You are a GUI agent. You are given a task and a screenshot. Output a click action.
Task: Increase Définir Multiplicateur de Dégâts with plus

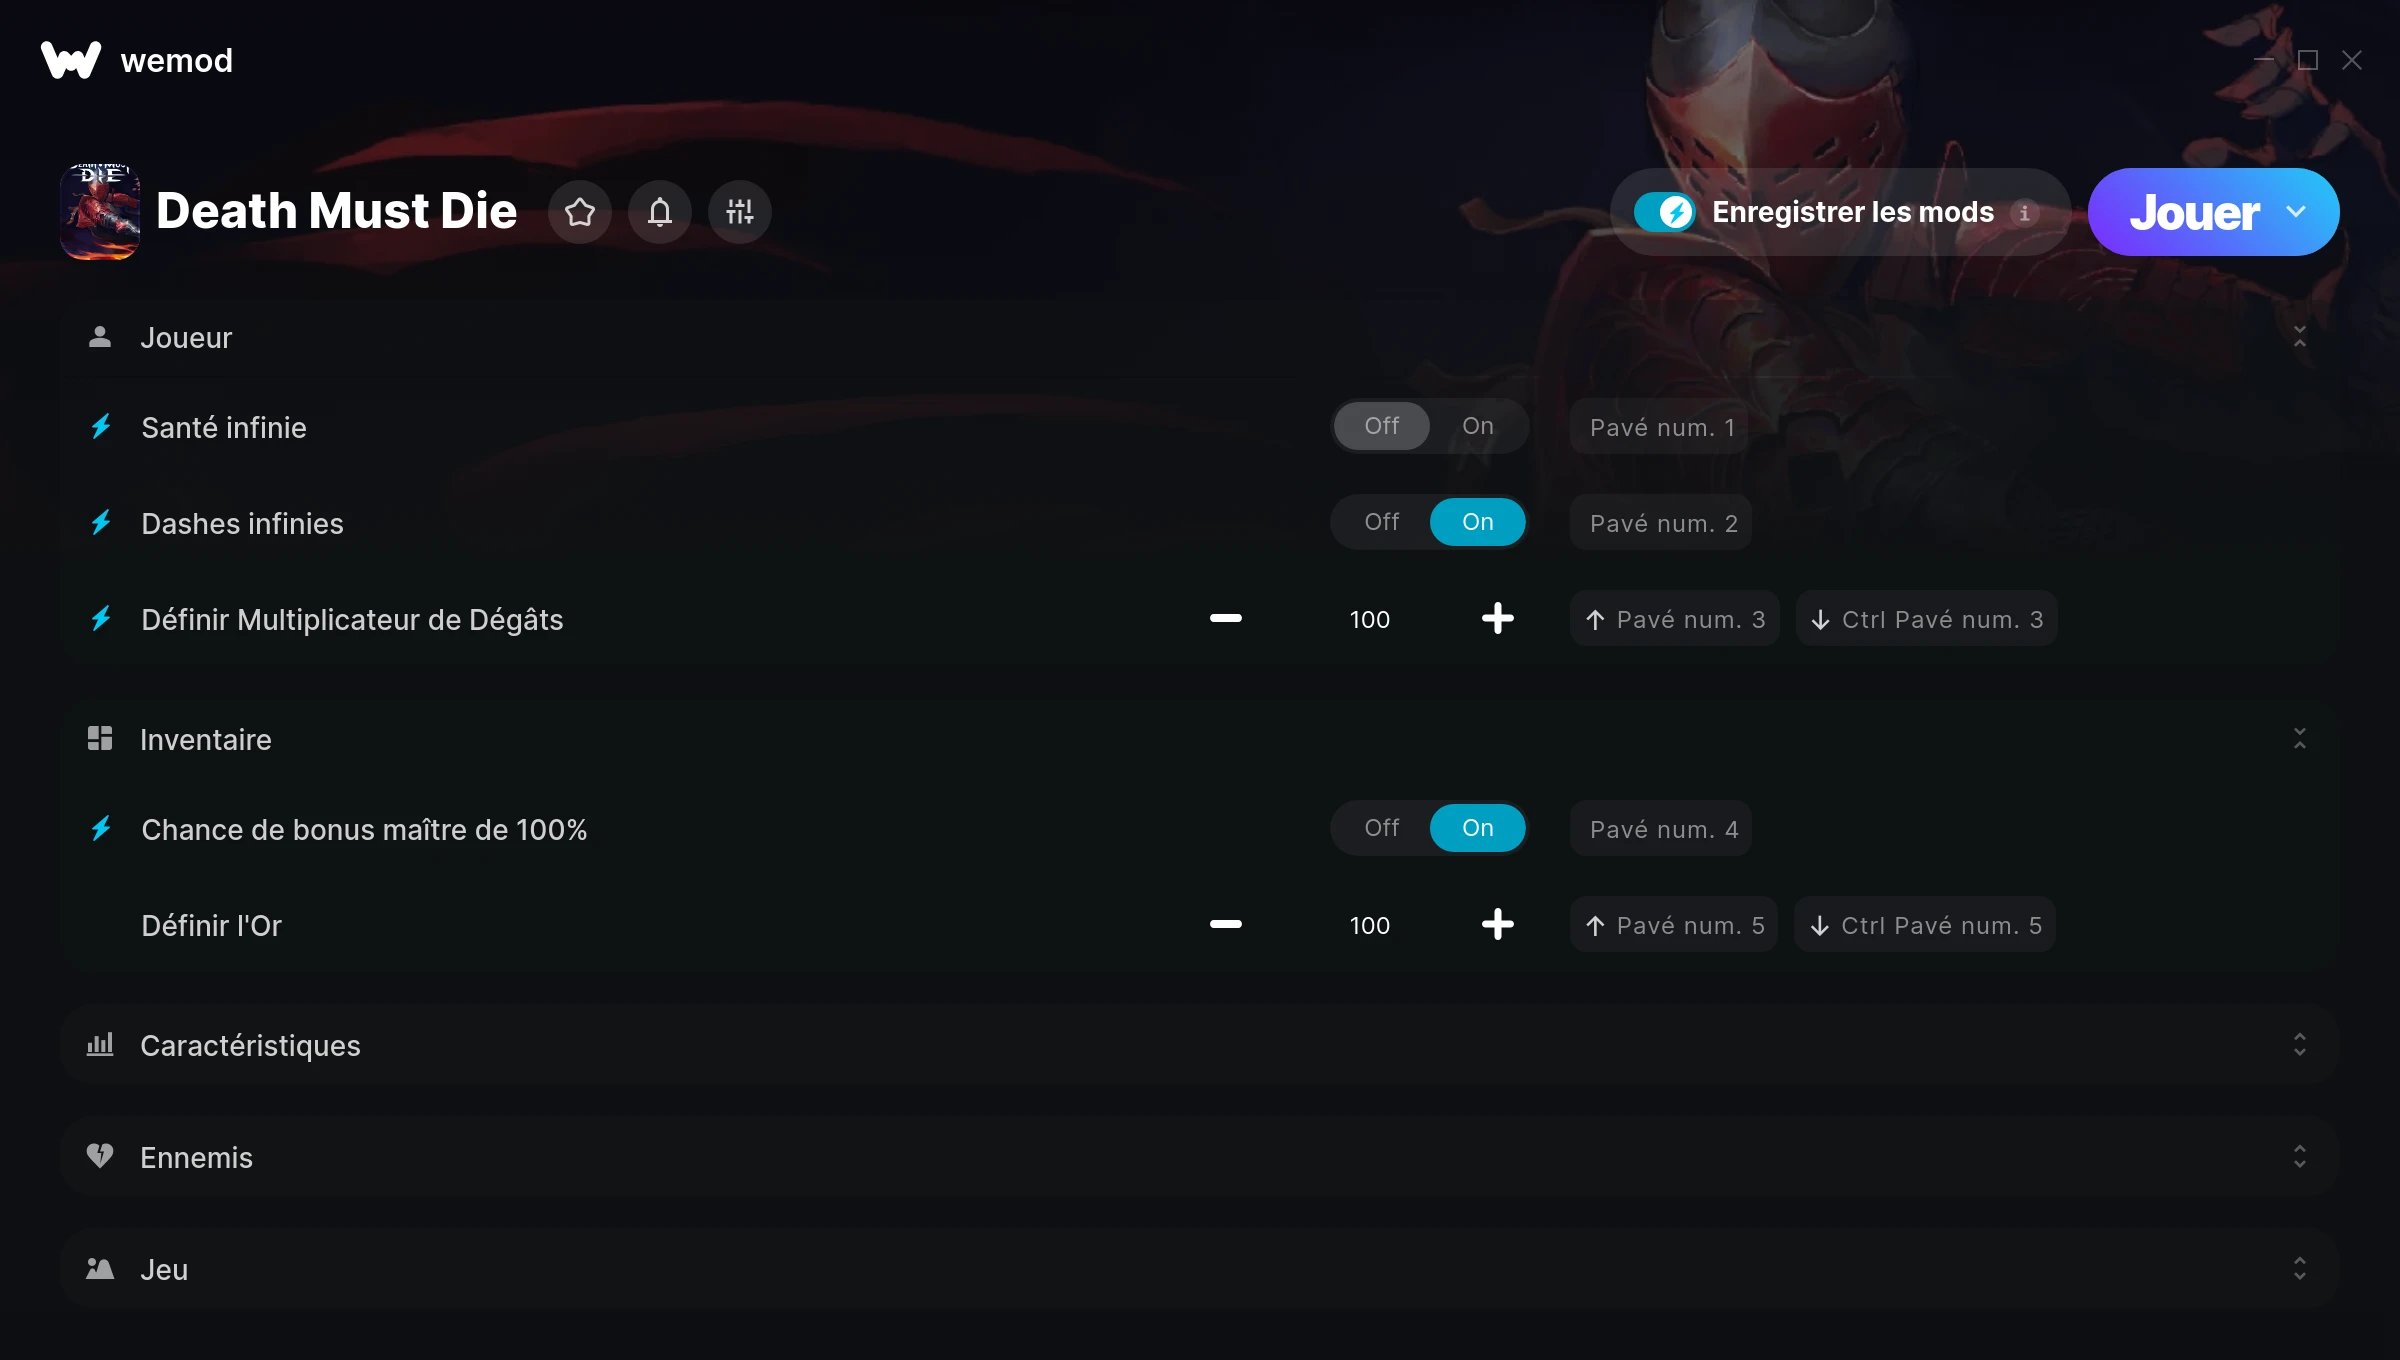point(1497,619)
